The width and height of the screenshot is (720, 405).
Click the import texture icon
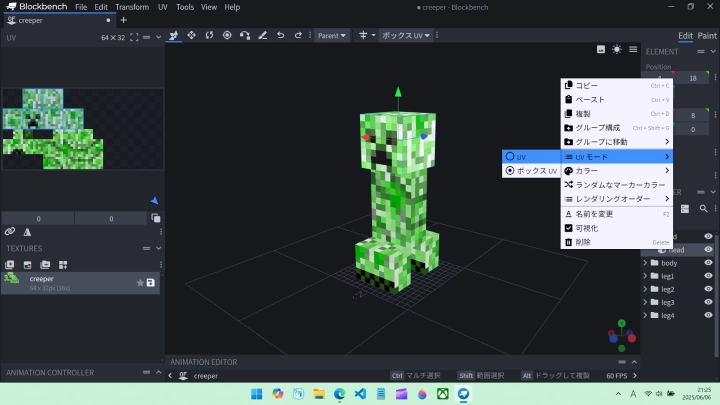click(x=10, y=264)
